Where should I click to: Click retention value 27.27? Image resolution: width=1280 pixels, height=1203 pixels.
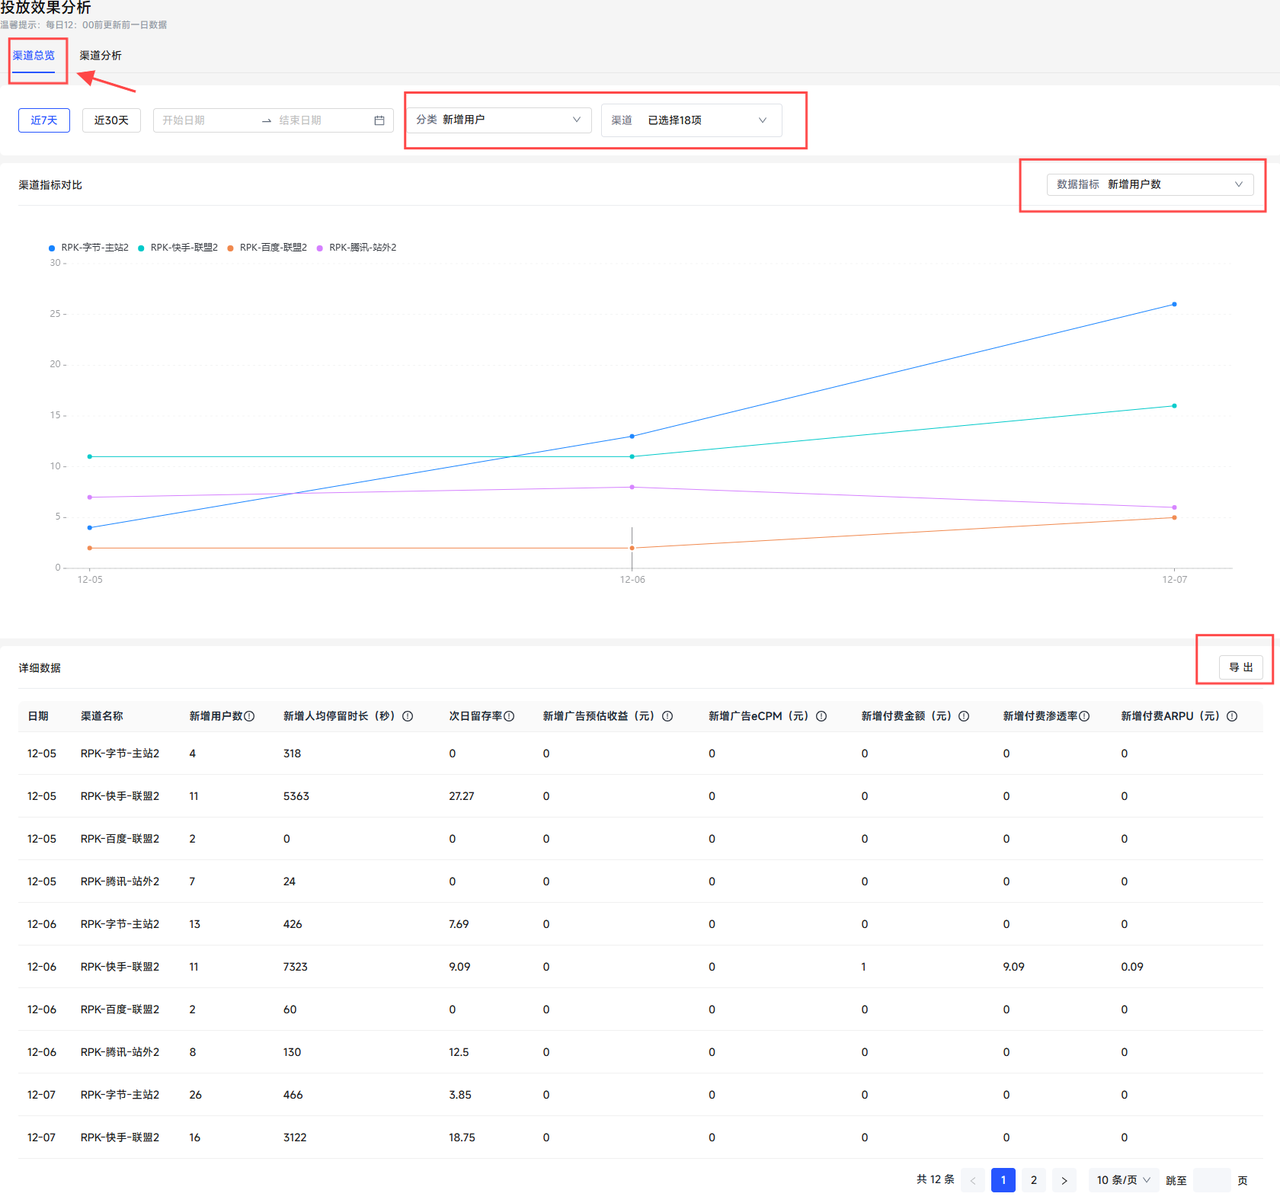click(x=461, y=796)
